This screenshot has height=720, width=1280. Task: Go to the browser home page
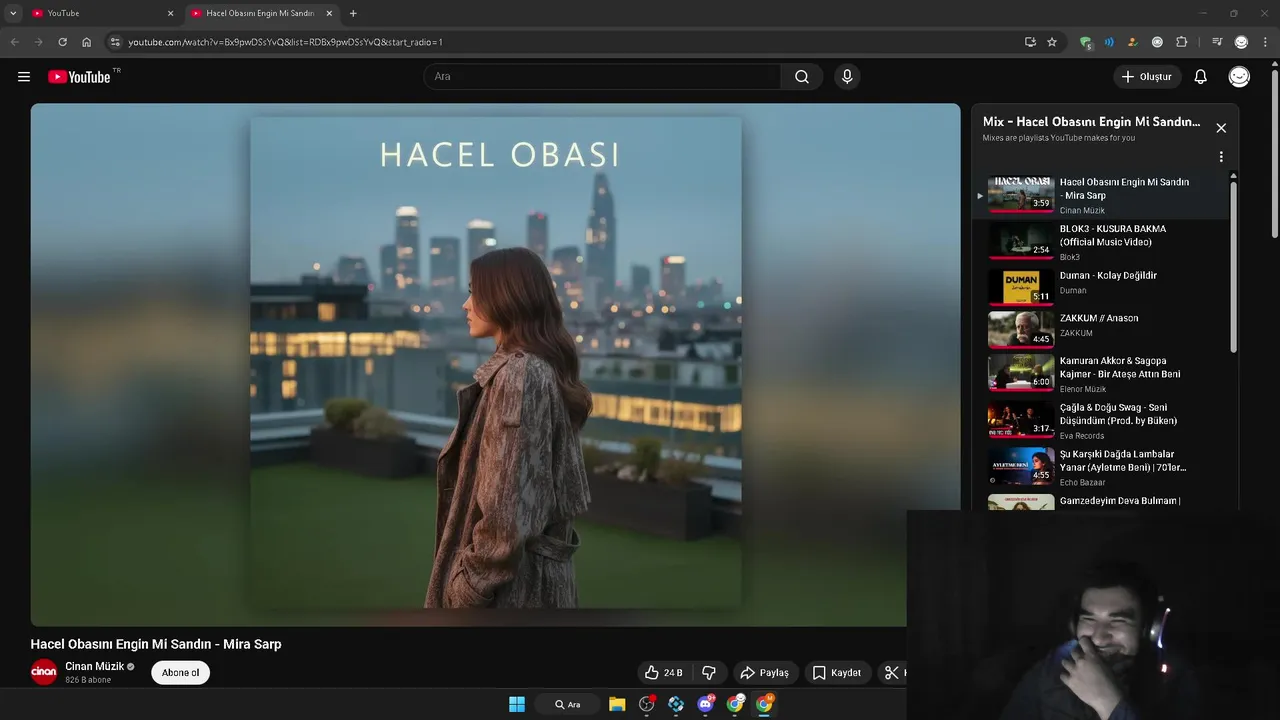click(x=87, y=42)
